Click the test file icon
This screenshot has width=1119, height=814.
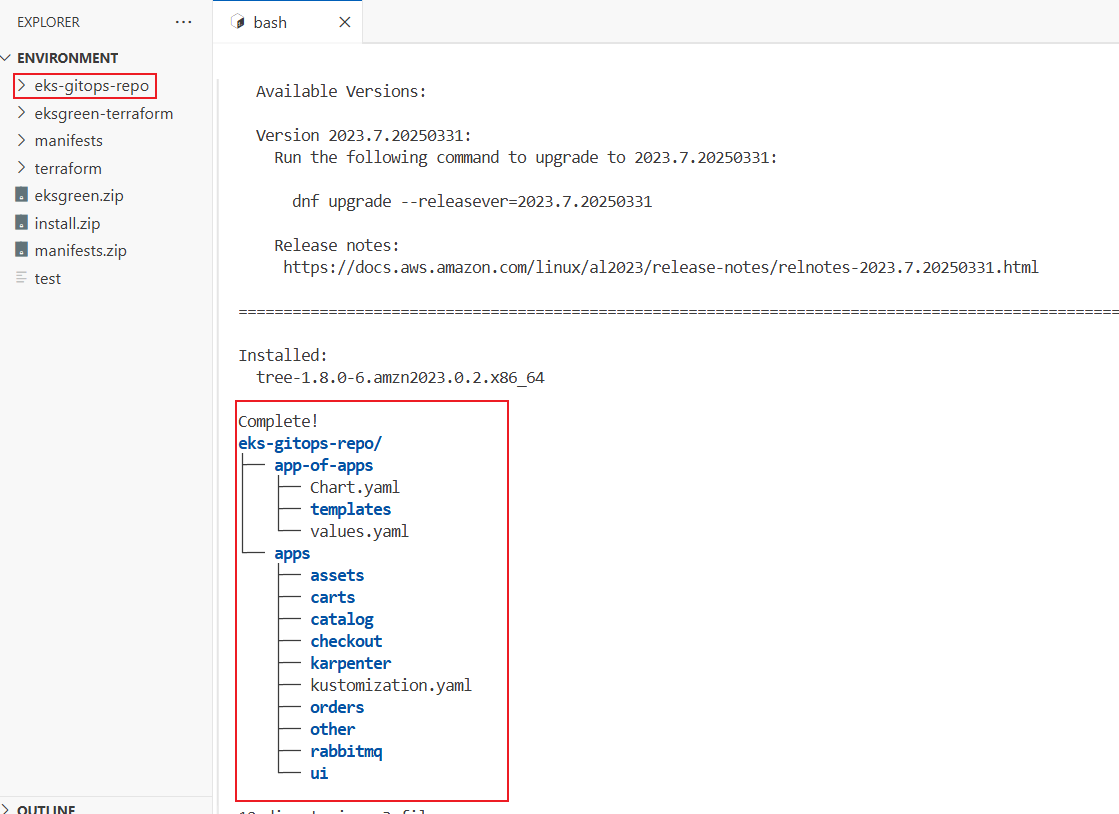click(x=21, y=278)
